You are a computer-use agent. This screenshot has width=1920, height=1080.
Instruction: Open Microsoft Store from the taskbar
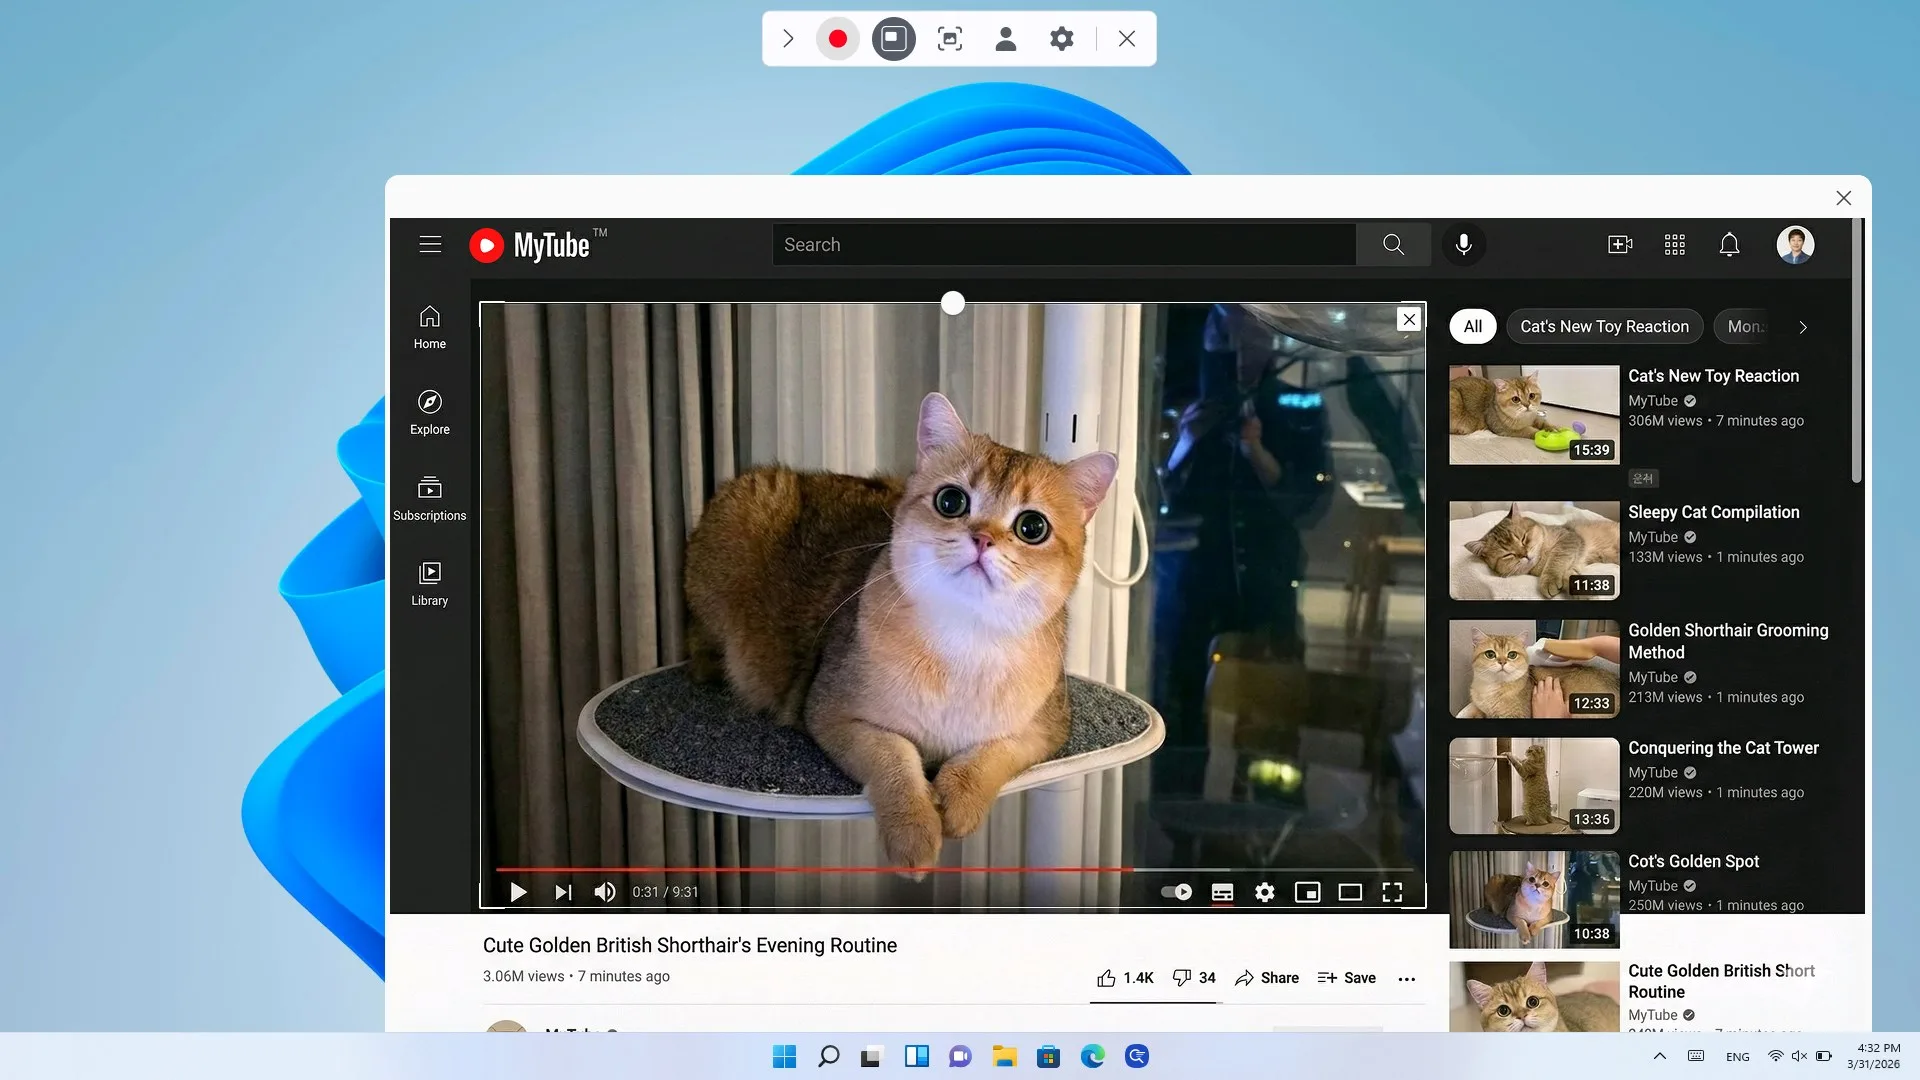(1048, 1056)
